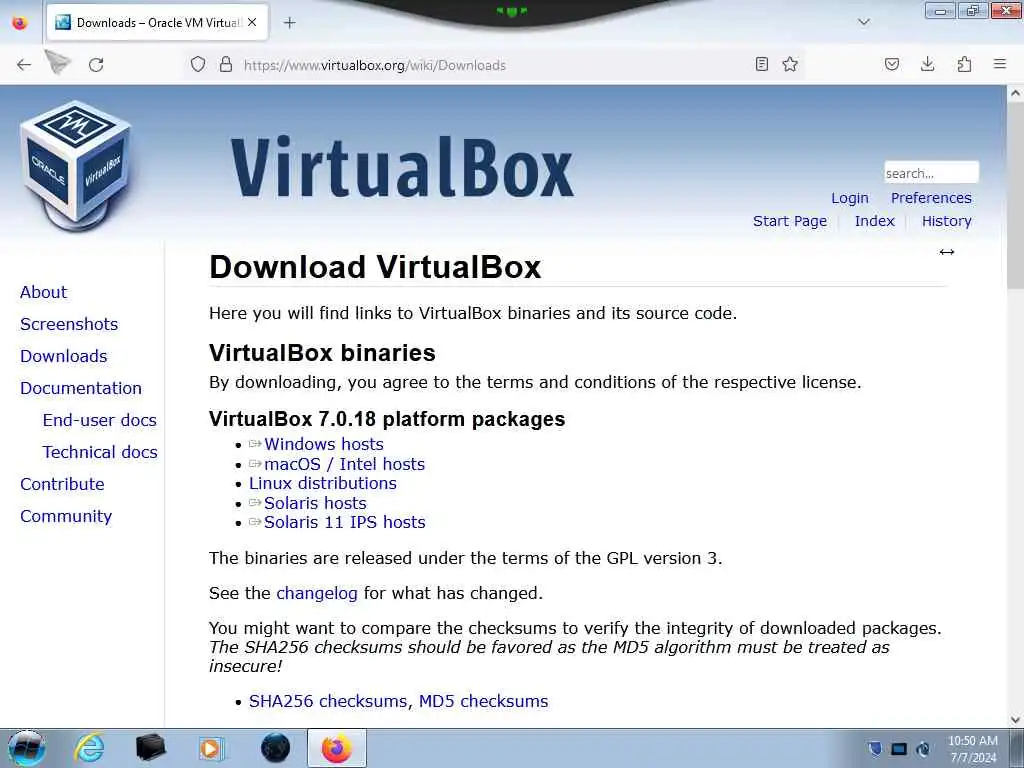Click the browser back arrow

point(24,65)
